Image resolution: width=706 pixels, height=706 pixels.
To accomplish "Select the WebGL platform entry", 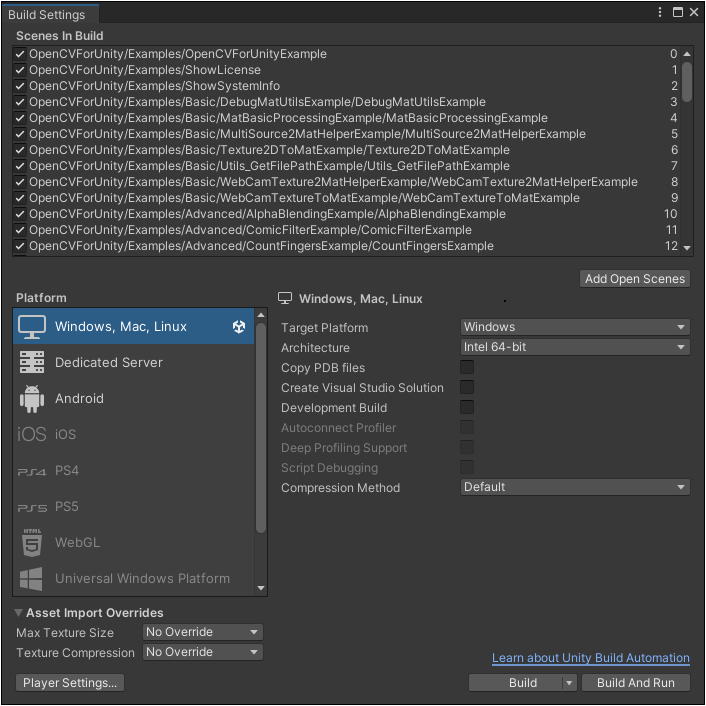I will click(133, 543).
